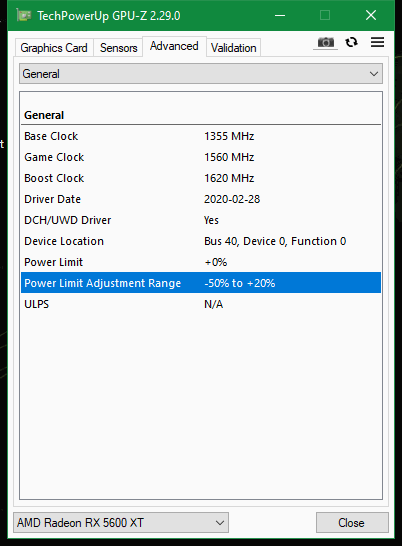This screenshot has width=402, height=546.
Task: Click the -50% to +20% value
Action: click(x=240, y=283)
